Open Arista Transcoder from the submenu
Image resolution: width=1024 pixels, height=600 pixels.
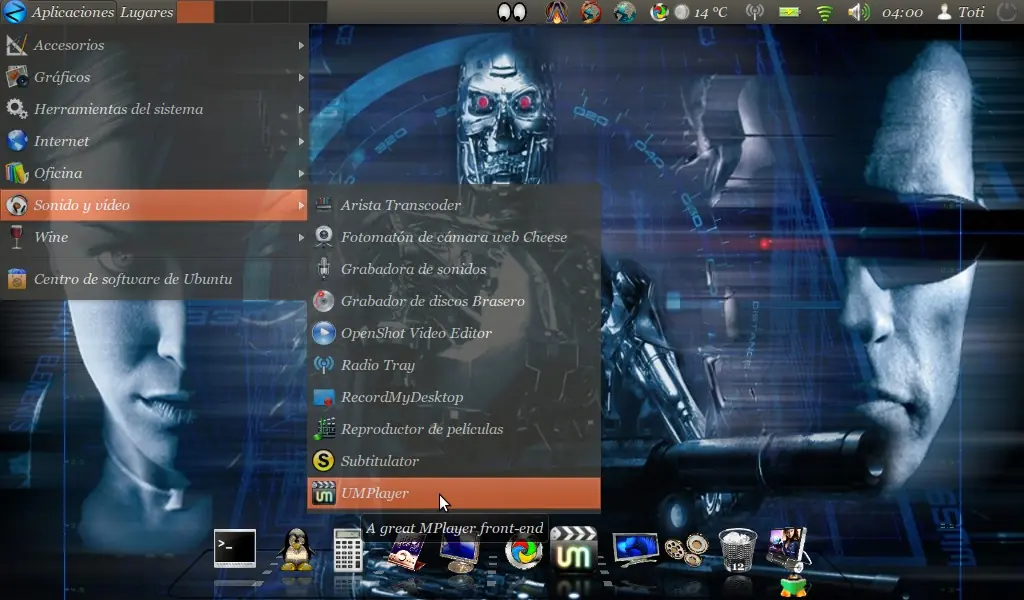pos(453,205)
